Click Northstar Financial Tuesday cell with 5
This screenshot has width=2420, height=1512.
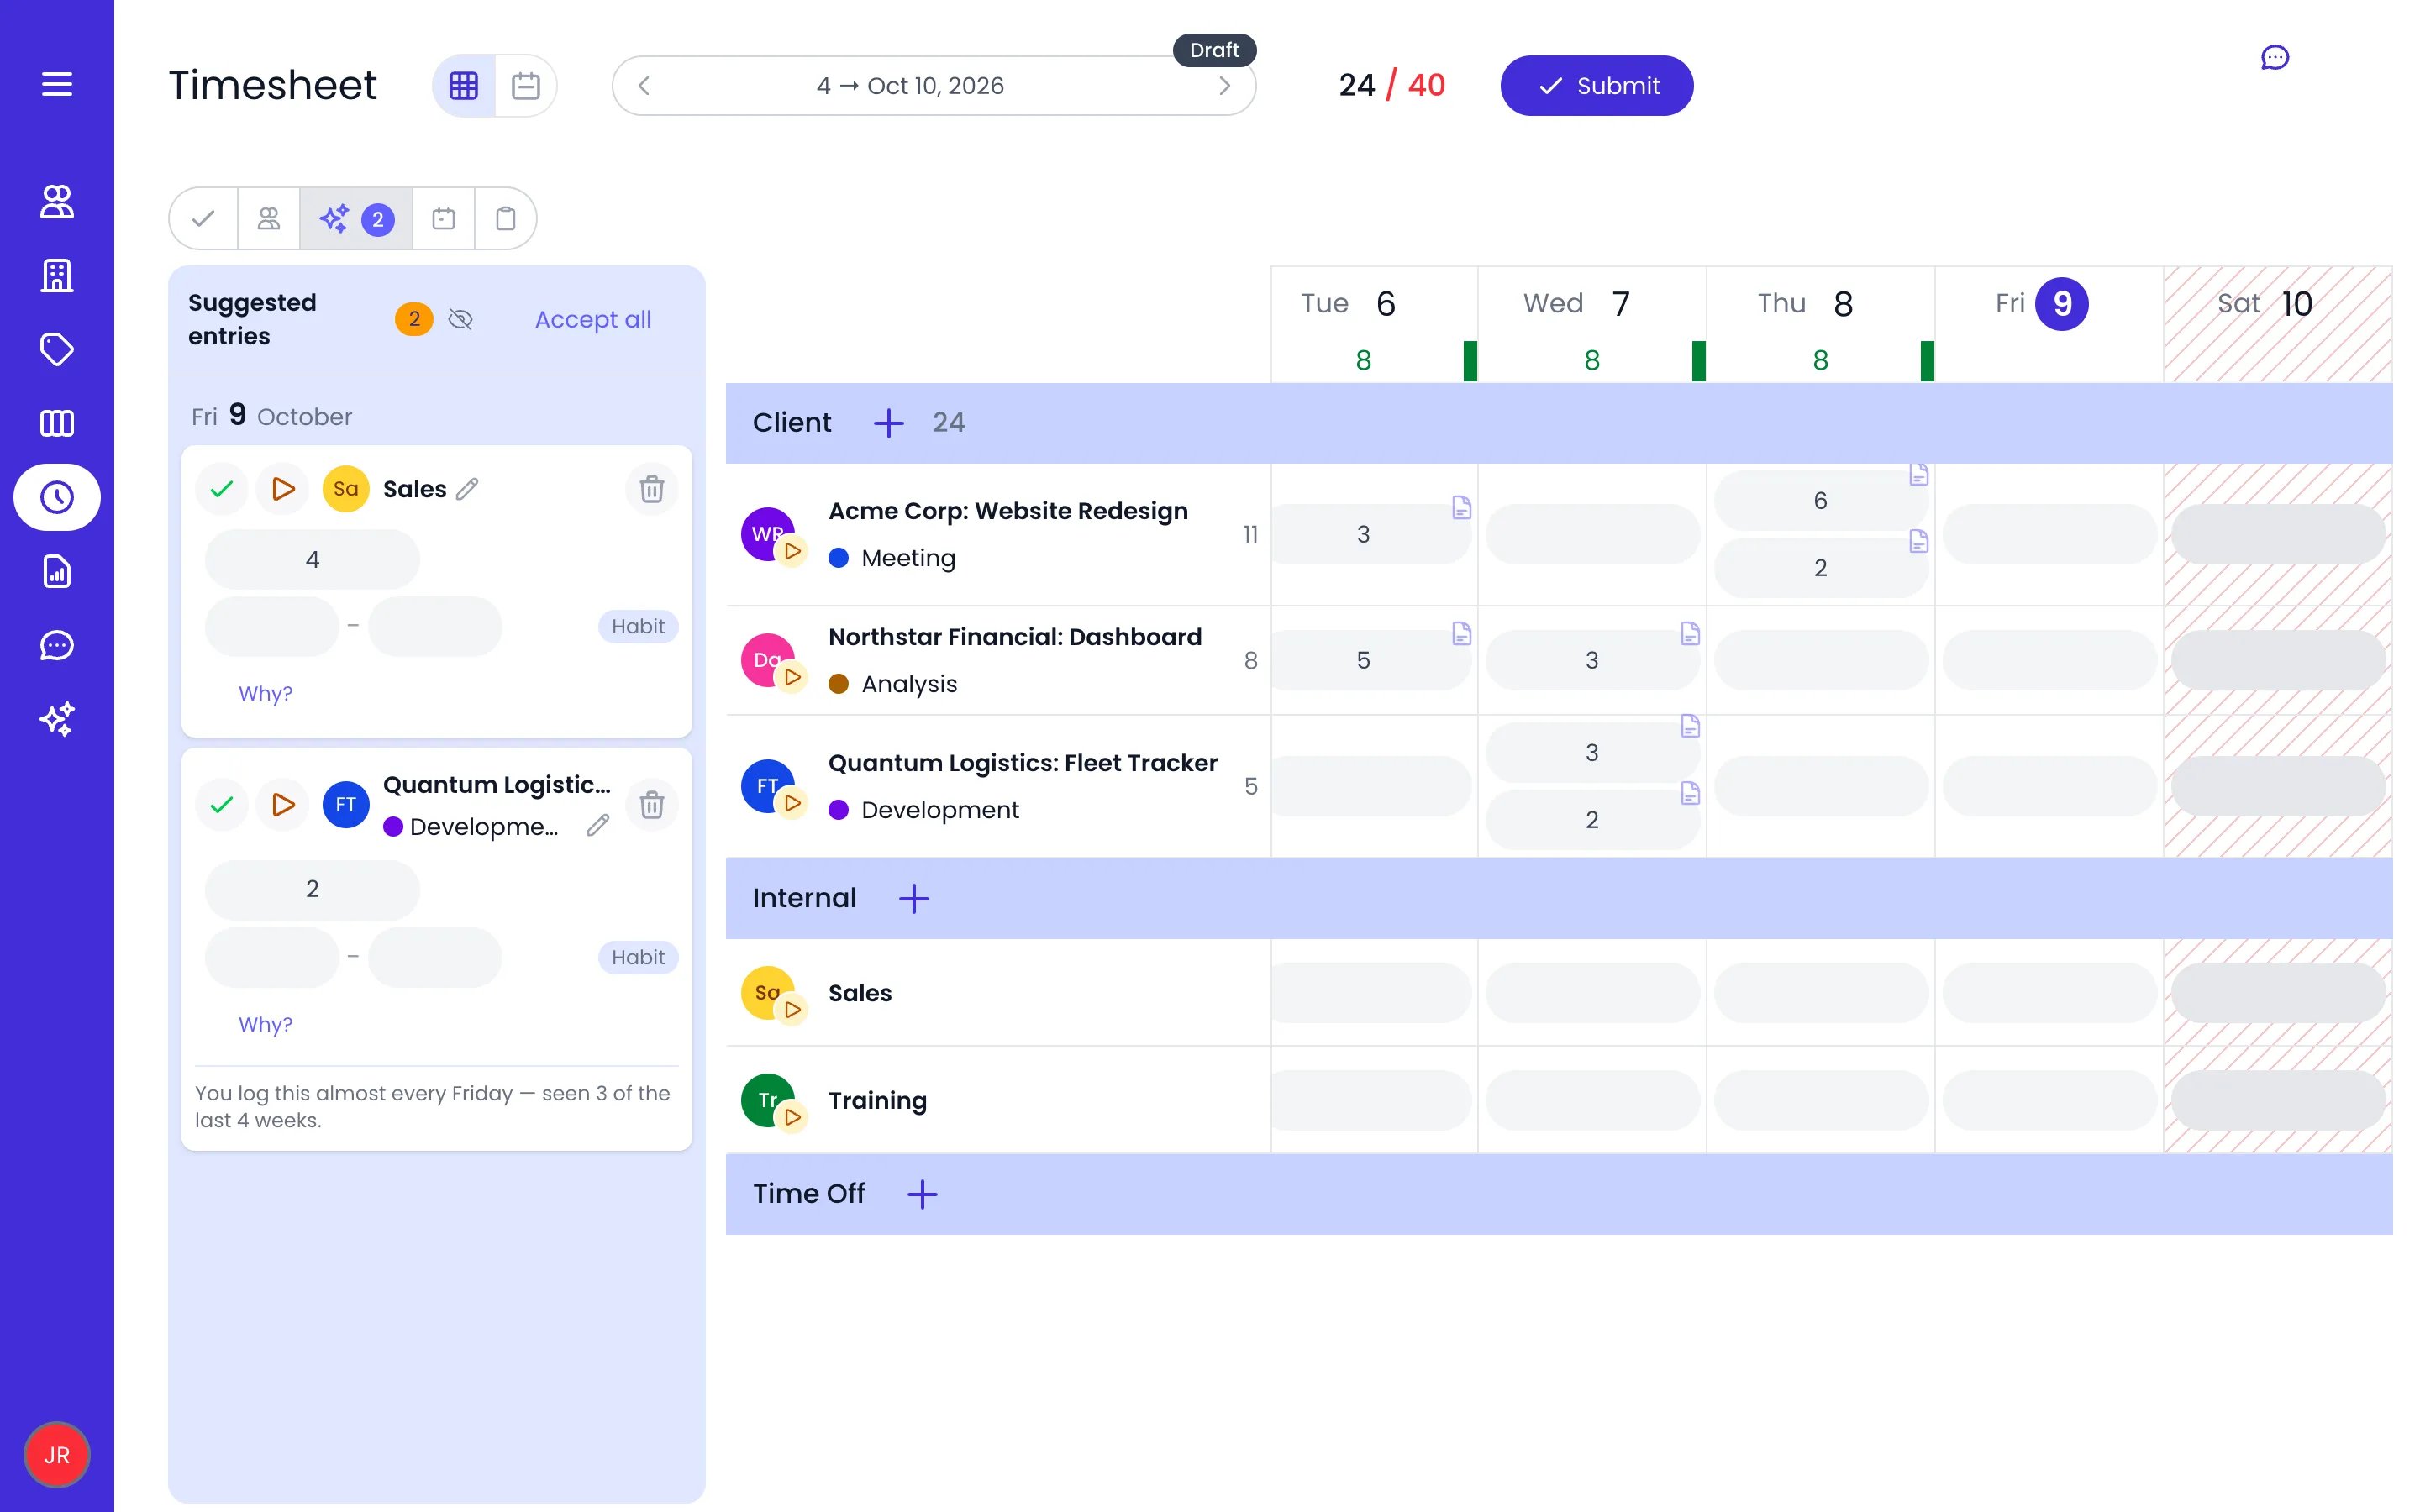point(1371,660)
